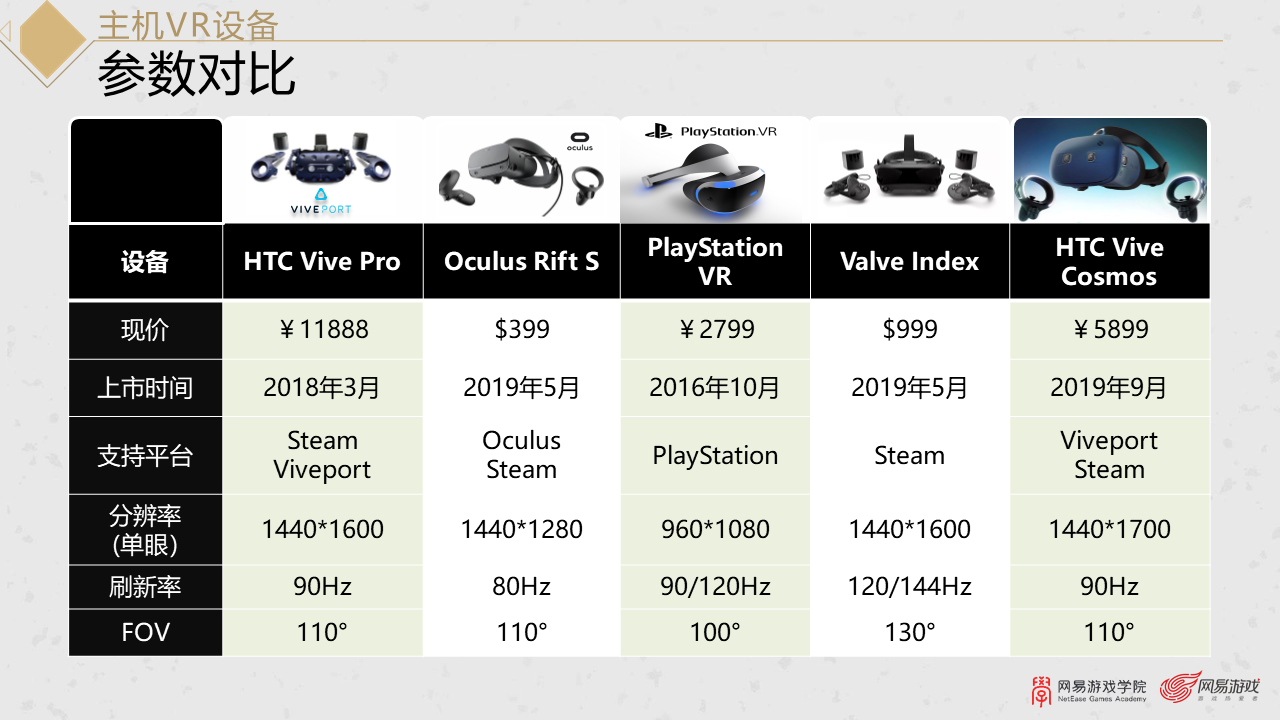
Task: Click the small left arrow at slide edge
Action: [5, 32]
